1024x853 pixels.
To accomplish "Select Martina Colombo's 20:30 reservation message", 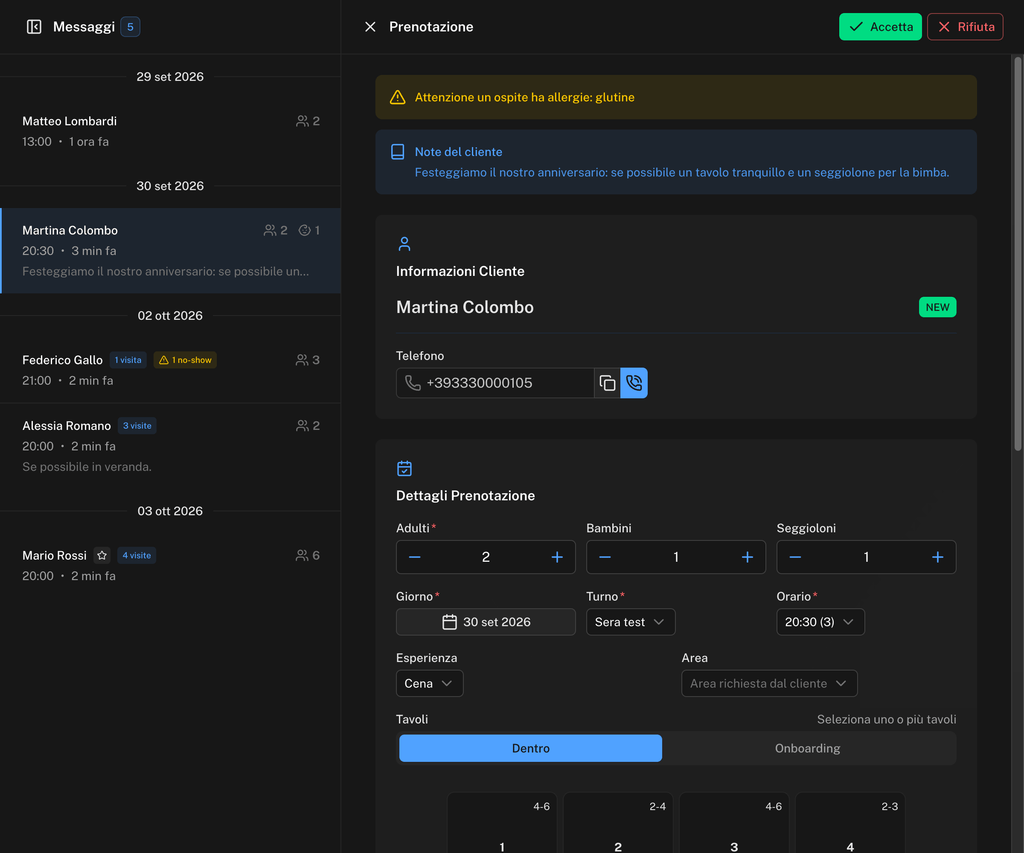I will [170, 251].
